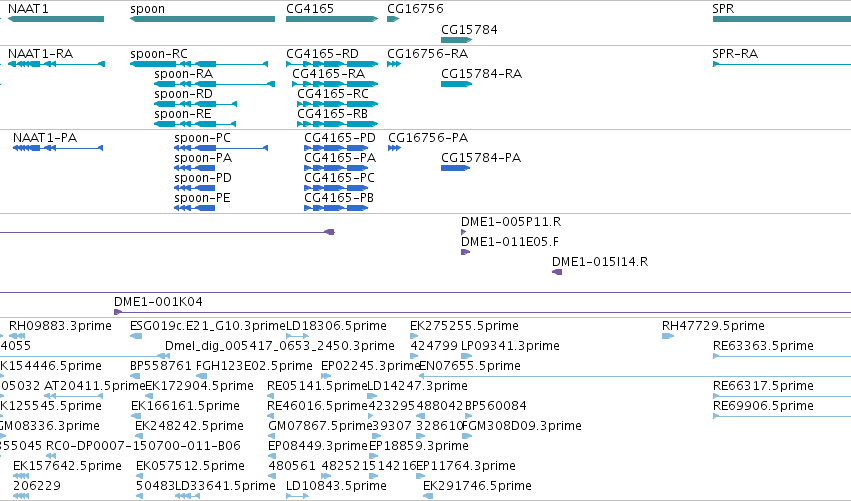Select the CG4165-RA transcript label
This screenshot has width=851, height=501.
(328, 74)
